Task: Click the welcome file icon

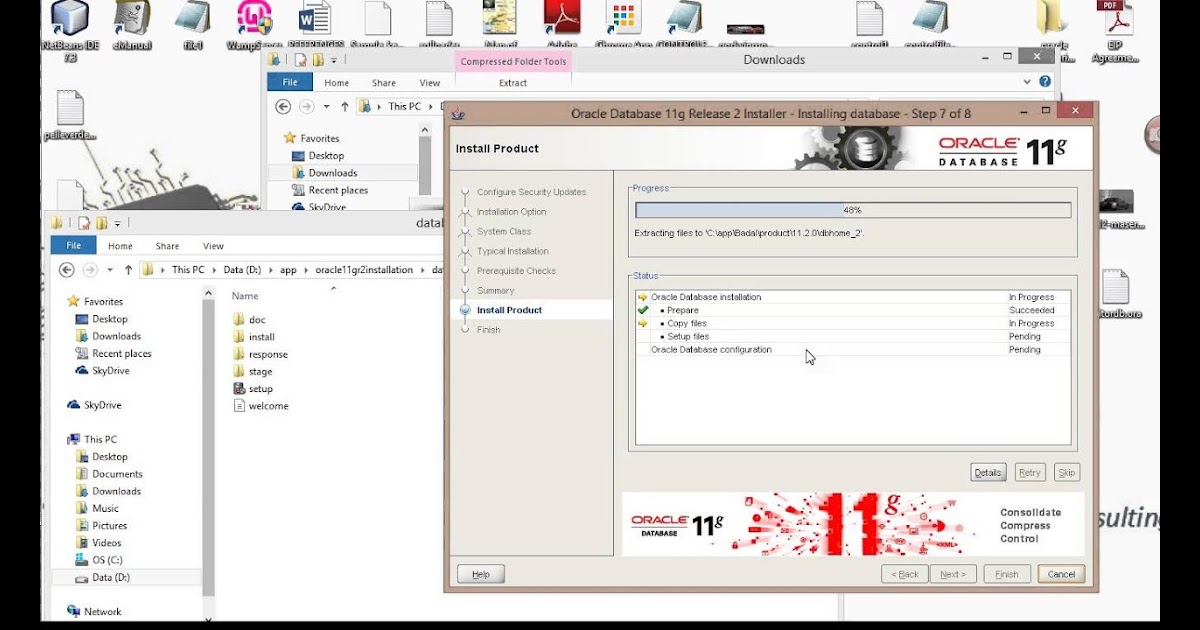Action: (x=239, y=405)
